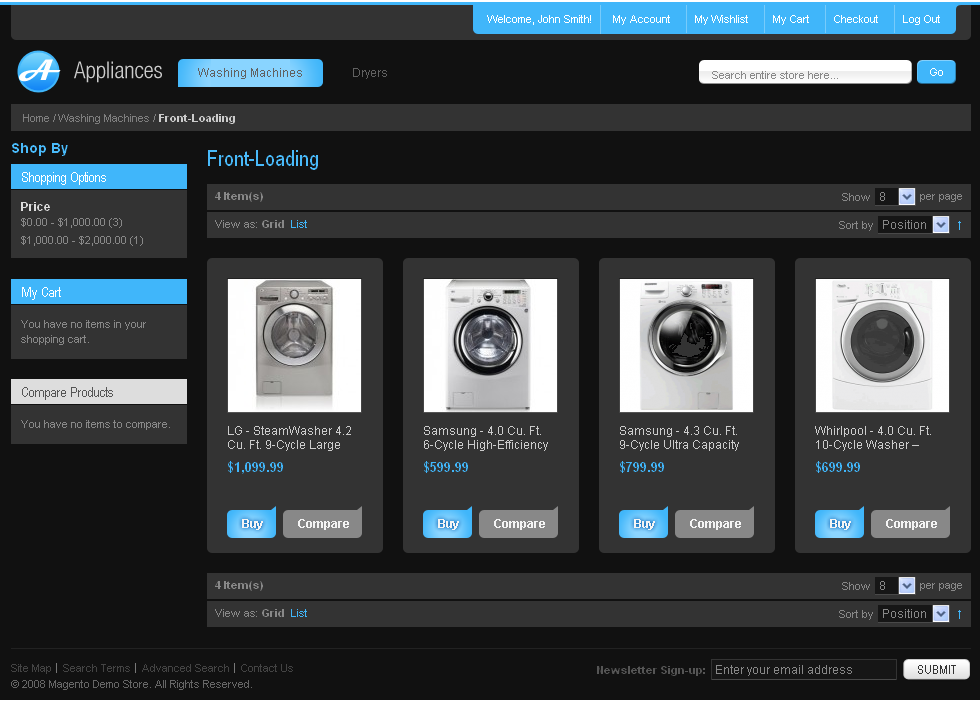980x701 pixels.
Task: Click Log Out in the top menu
Action: click(x=921, y=19)
